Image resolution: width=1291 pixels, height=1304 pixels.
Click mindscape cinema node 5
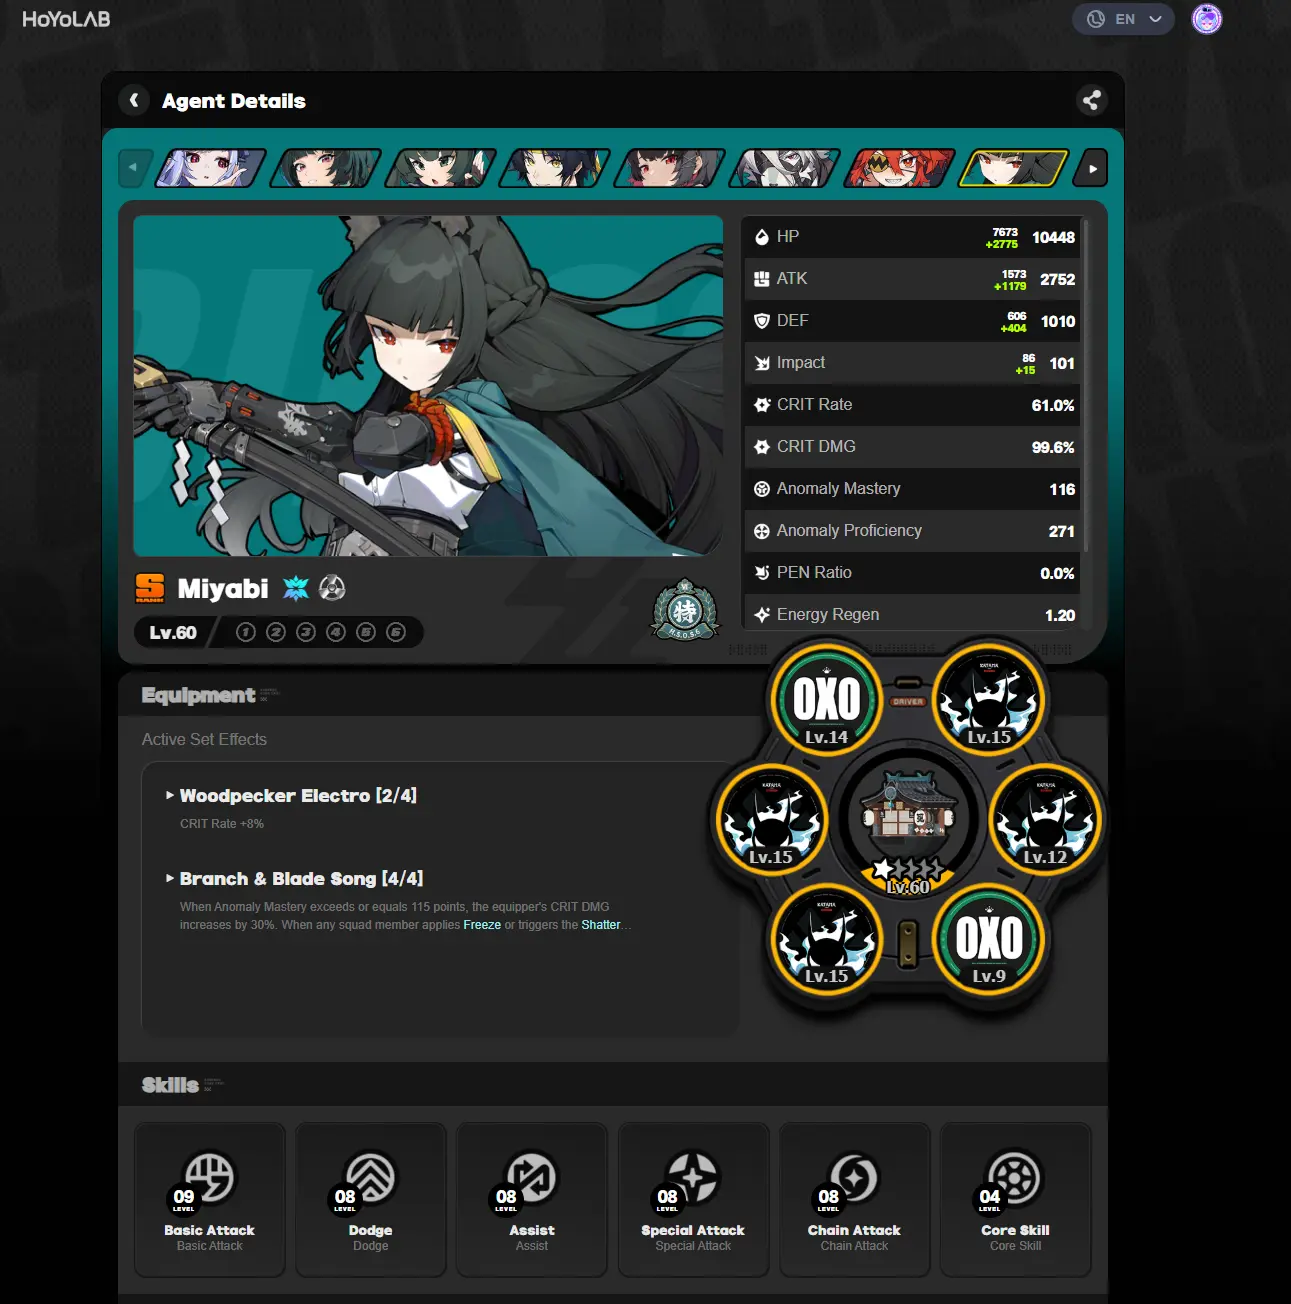366,632
